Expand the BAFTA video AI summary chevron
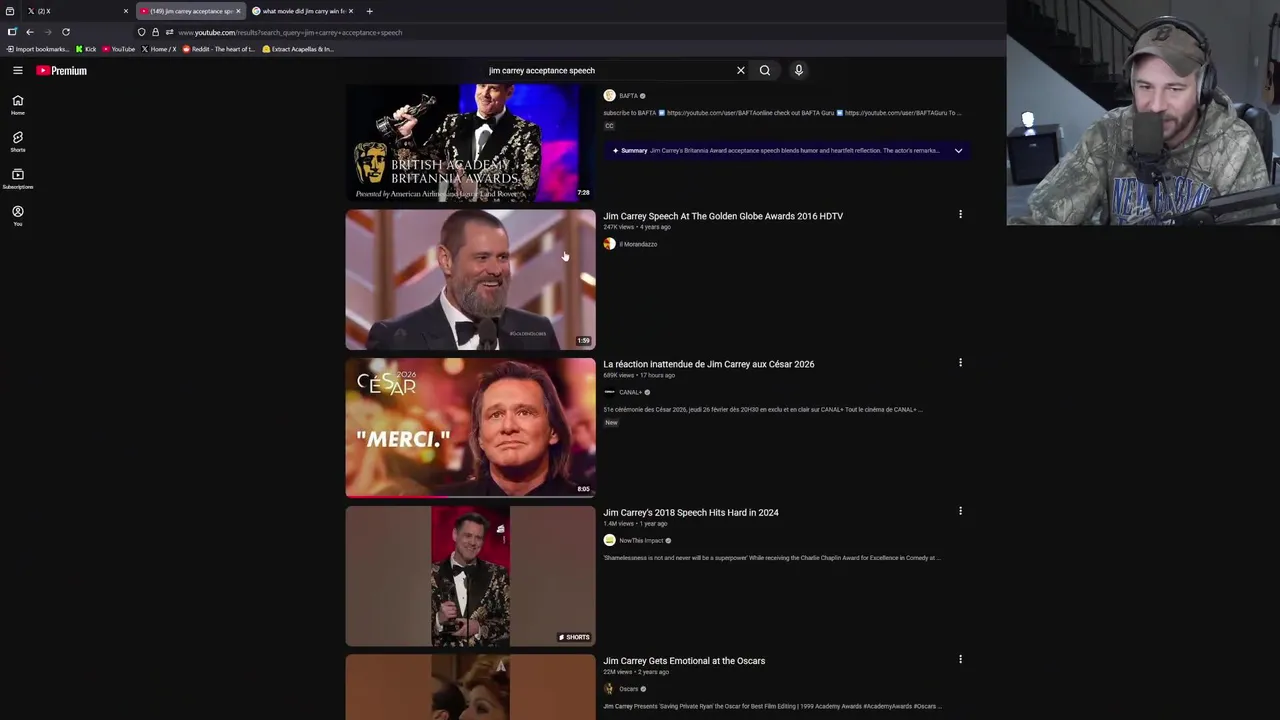1280x720 pixels. pyautogui.click(x=958, y=151)
